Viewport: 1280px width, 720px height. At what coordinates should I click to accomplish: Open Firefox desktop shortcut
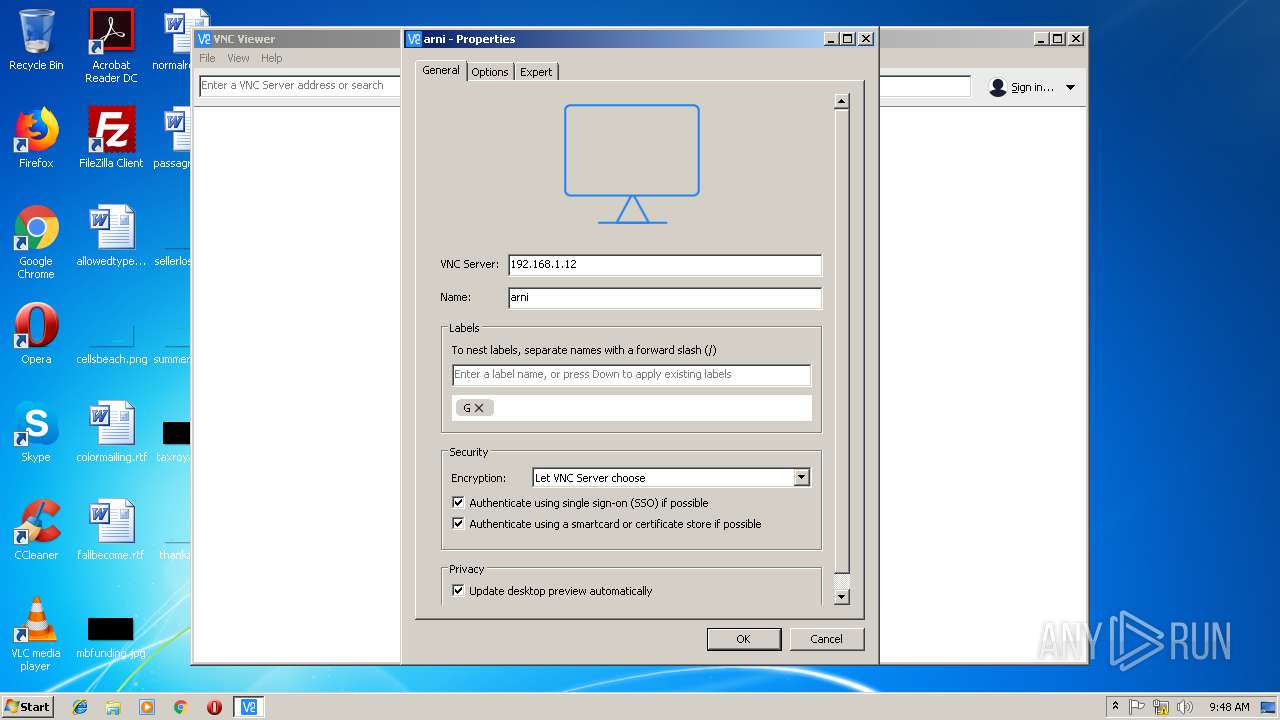36,138
